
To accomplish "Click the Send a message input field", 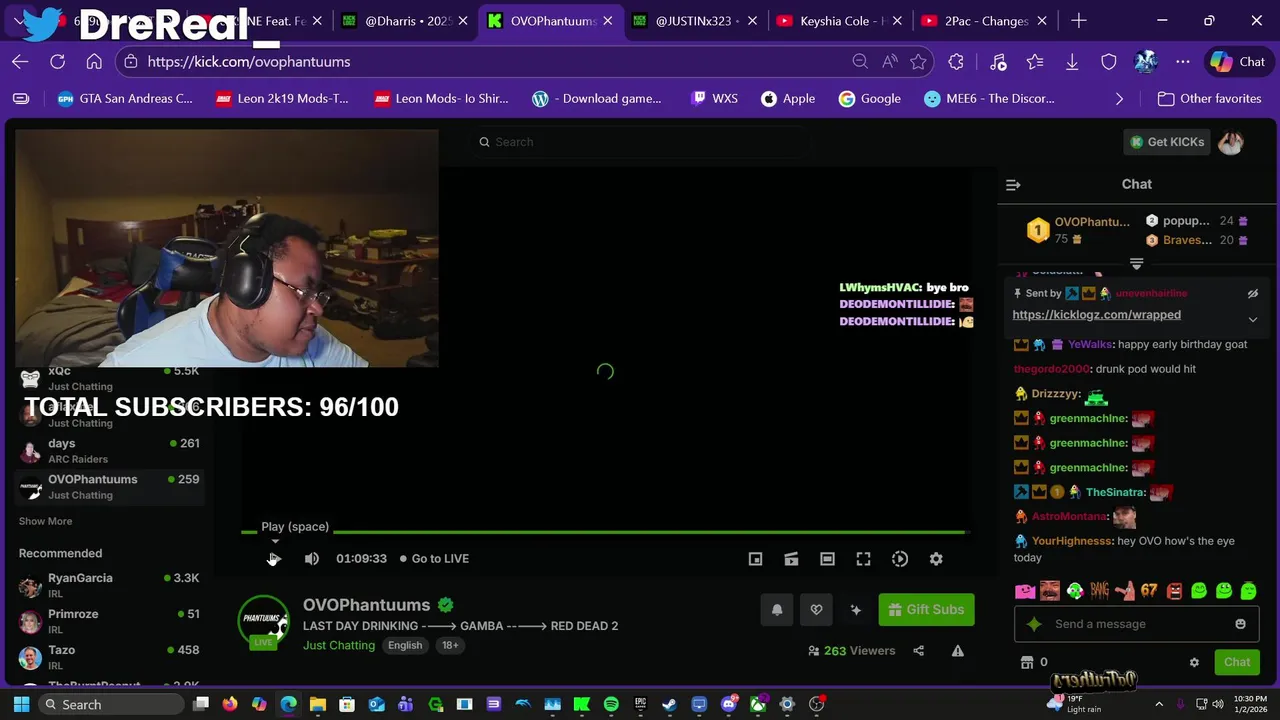I will [1135, 624].
